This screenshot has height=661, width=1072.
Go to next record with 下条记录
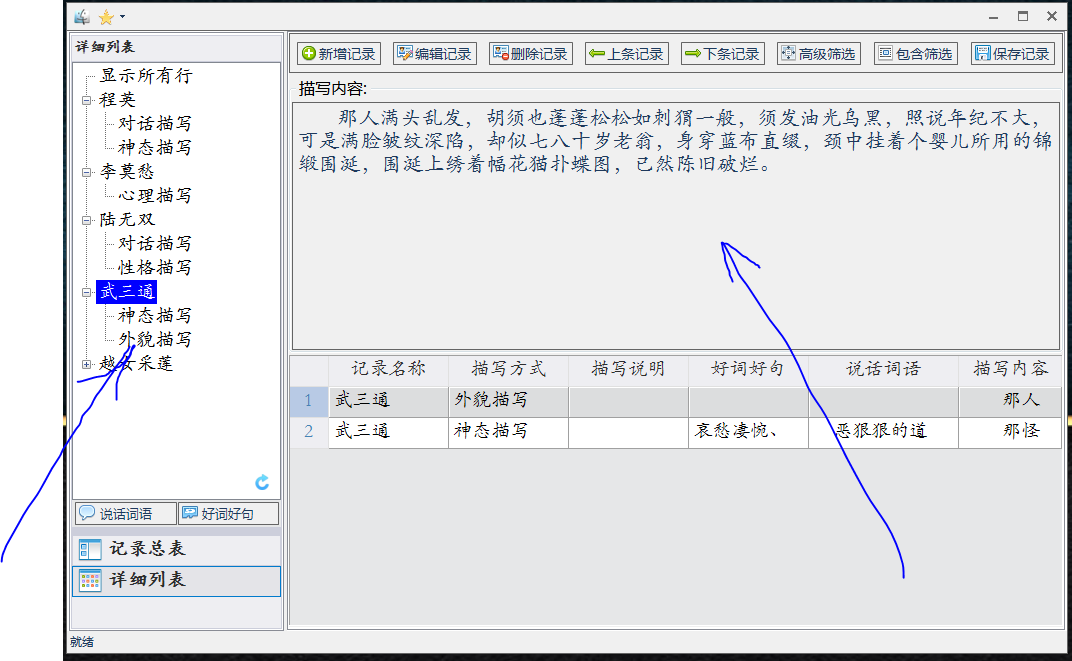click(x=723, y=53)
